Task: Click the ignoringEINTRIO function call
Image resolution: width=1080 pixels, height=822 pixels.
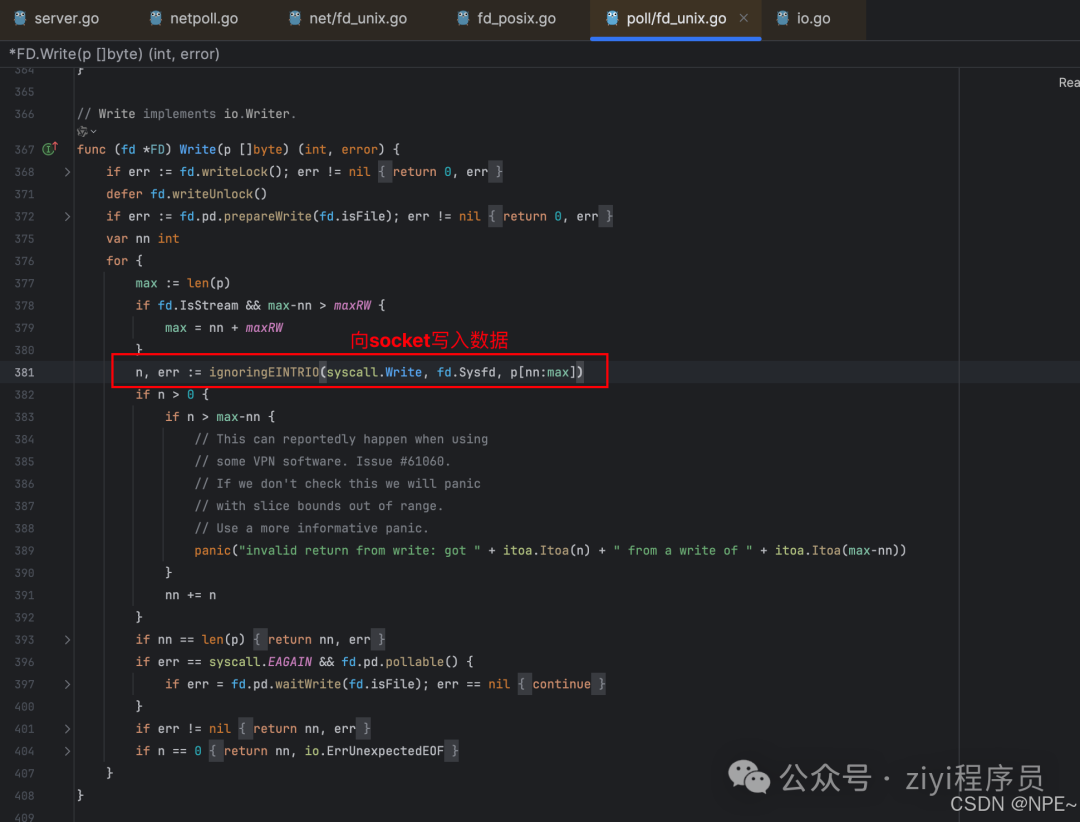Action: click(x=262, y=372)
